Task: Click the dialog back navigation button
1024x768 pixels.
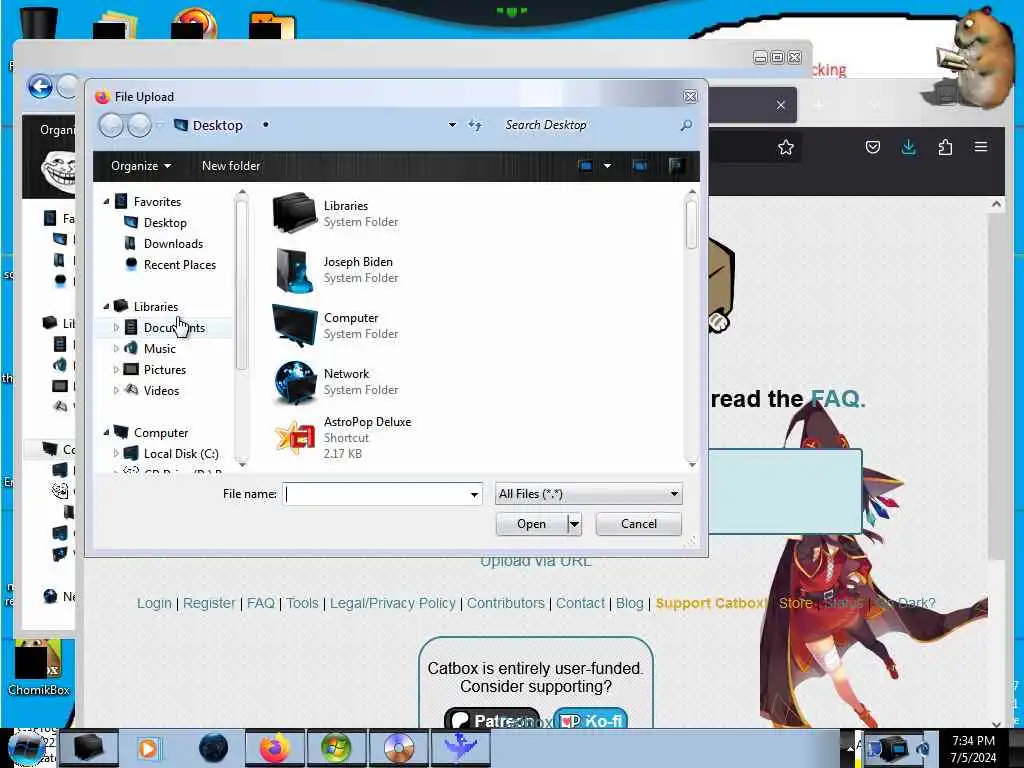Action: click(111, 125)
